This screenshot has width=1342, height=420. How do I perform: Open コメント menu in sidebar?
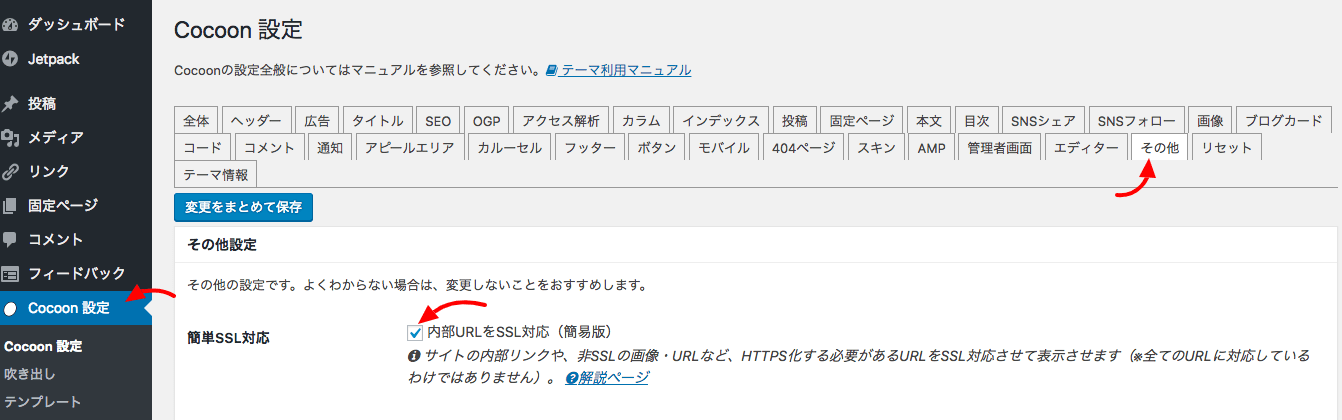76,239
